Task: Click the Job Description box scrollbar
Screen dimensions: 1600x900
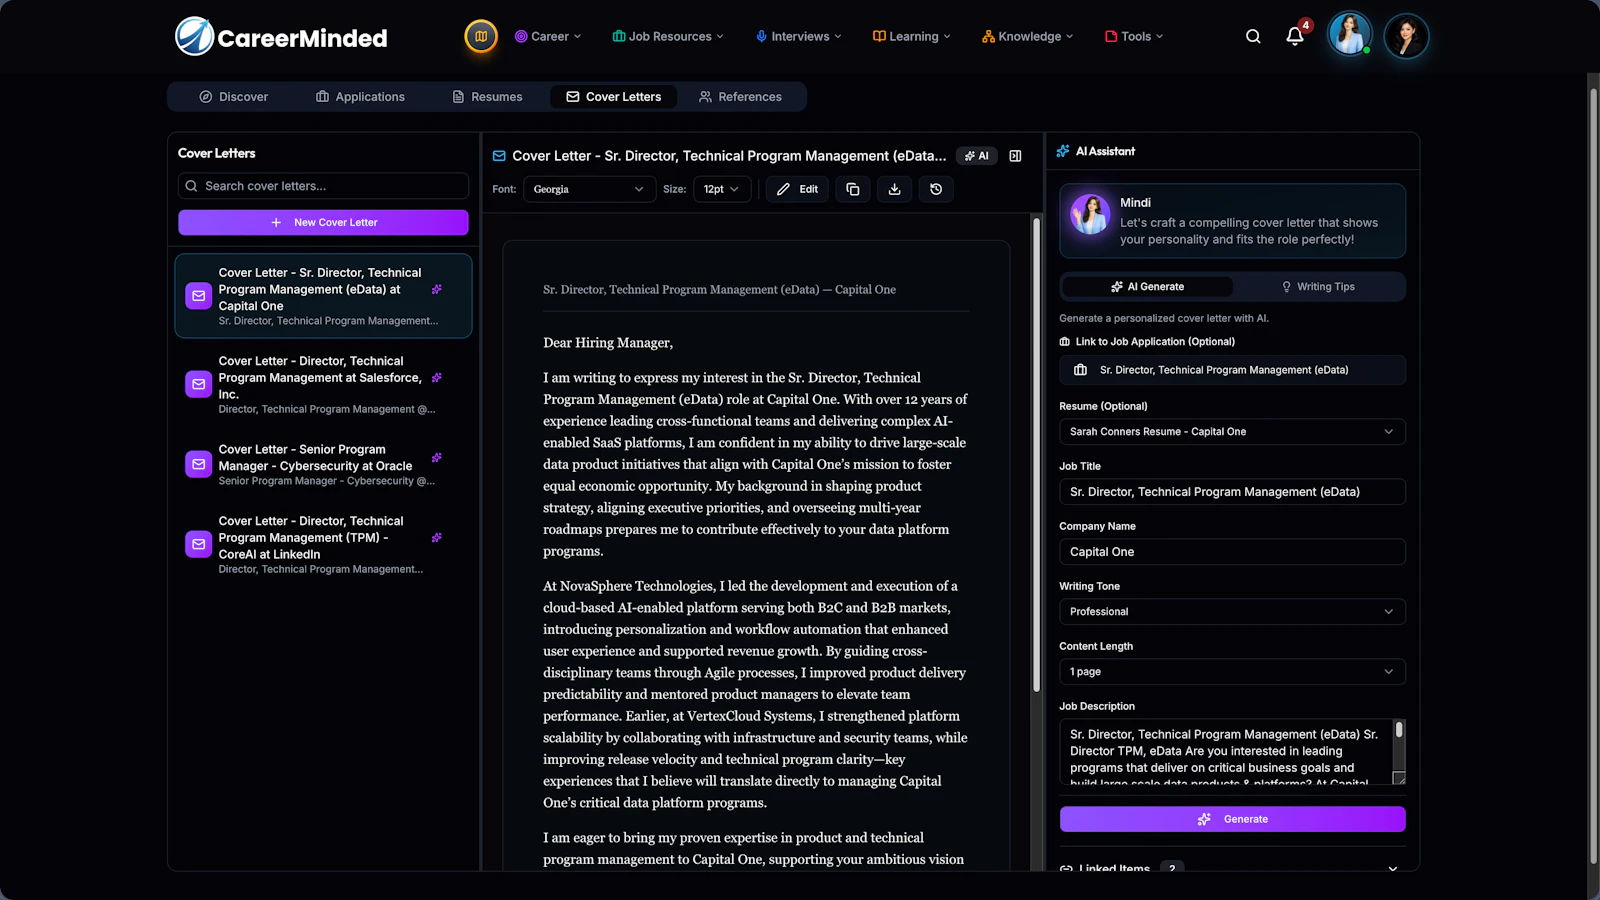Action: point(1399,731)
